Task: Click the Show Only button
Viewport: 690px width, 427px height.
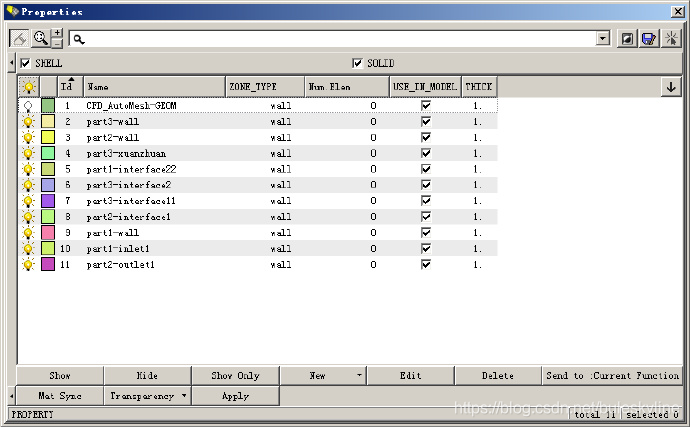Action: point(235,376)
